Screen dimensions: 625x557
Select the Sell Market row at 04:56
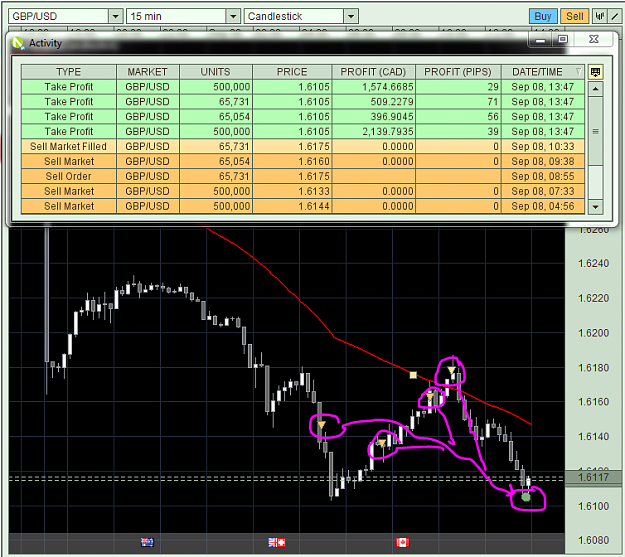303,206
